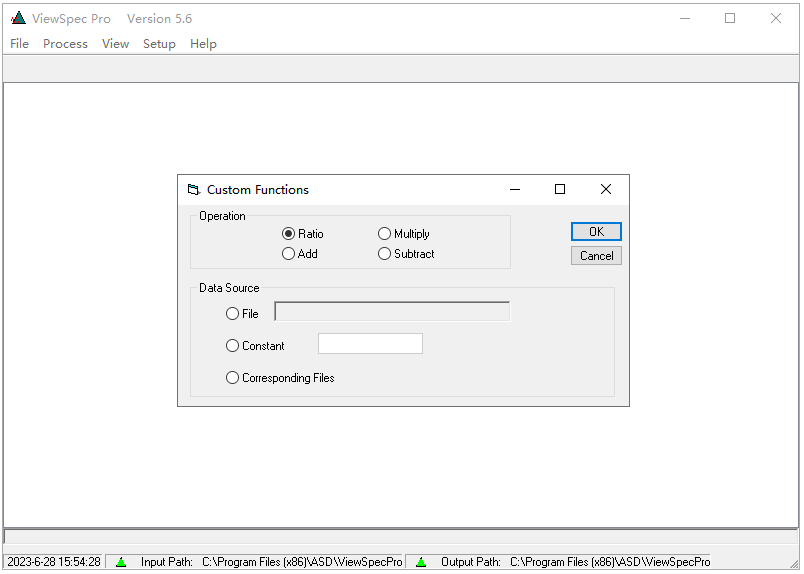Open the Setup menu

[x=159, y=44]
